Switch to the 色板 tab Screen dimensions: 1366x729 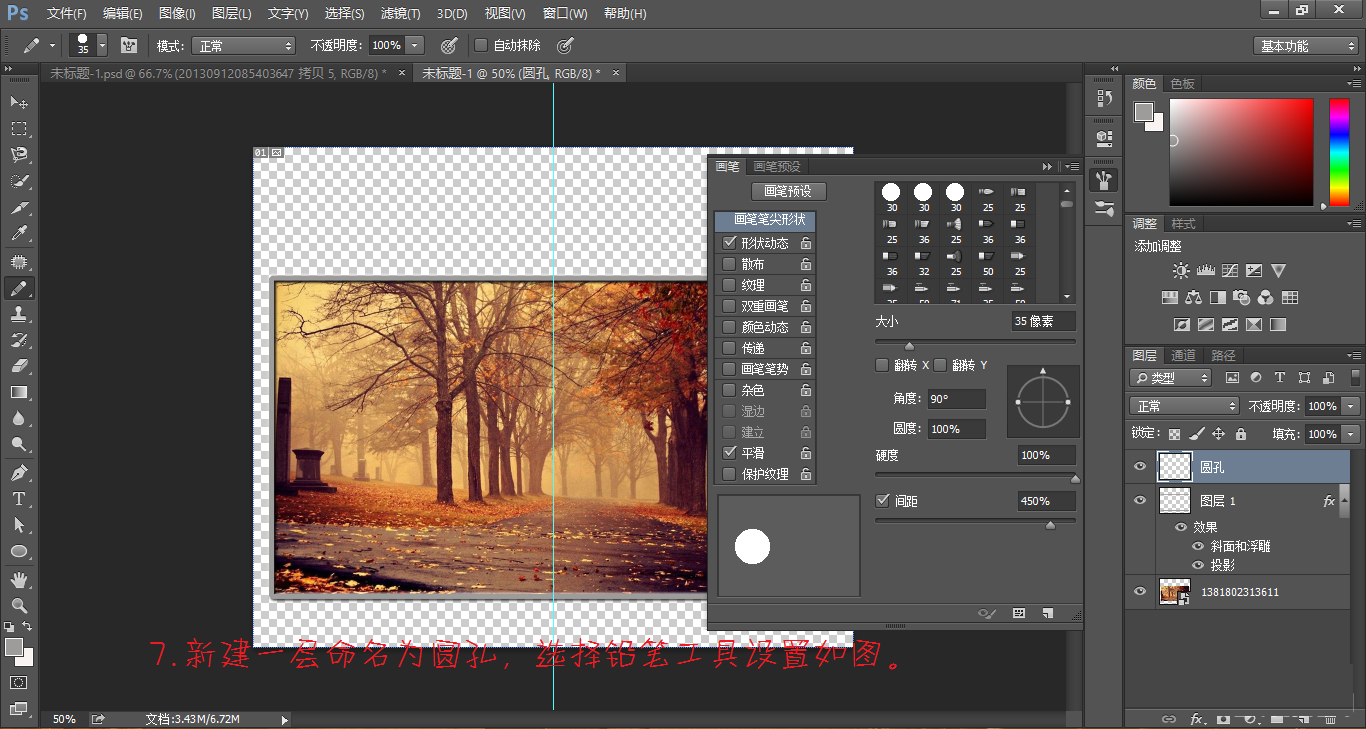click(x=1183, y=84)
